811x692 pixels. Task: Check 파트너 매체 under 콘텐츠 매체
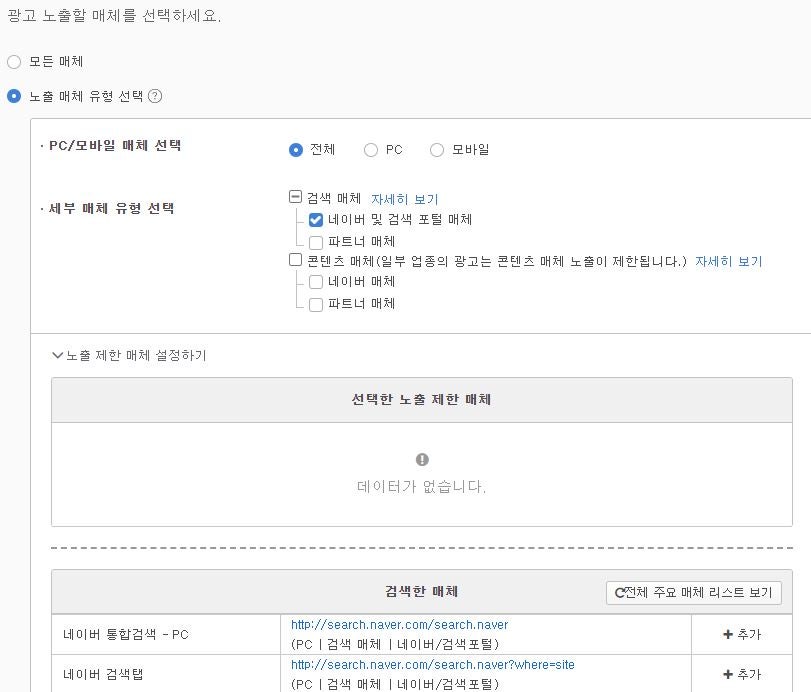(x=316, y=305)
